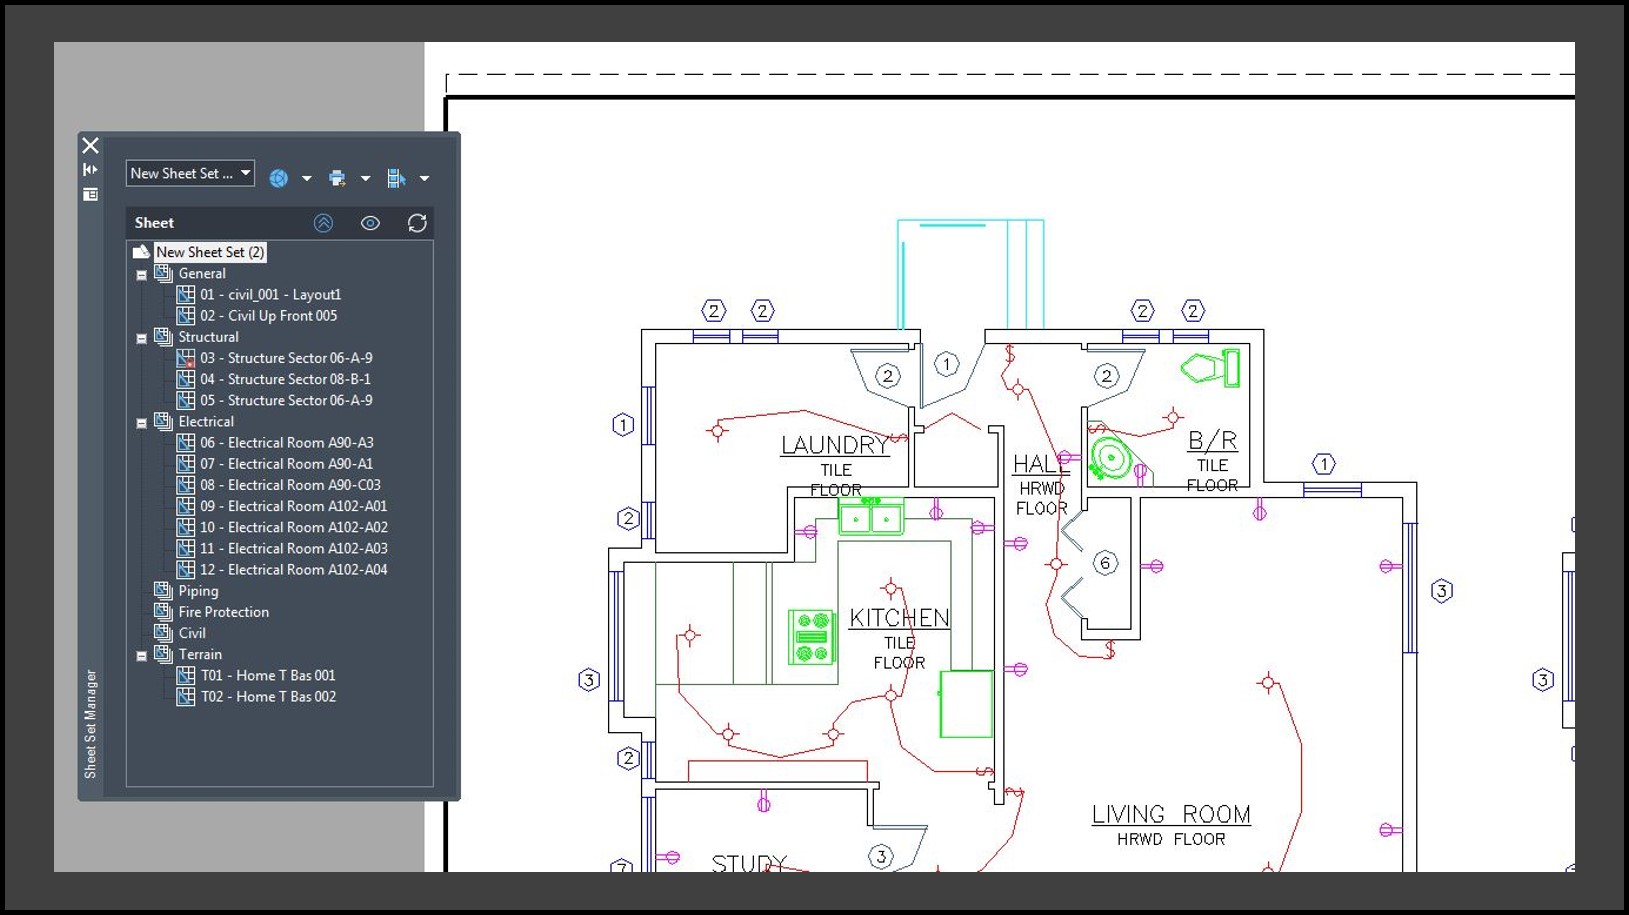Click the collapse-all double chevron icon
1629x915 pixels.
tap(323, 223)
